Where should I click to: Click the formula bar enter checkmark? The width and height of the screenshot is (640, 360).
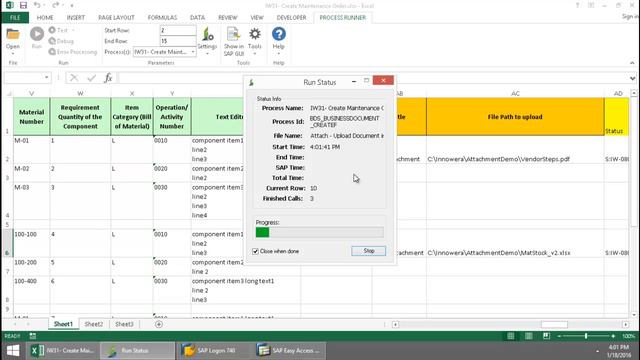[x=91, y=78]
